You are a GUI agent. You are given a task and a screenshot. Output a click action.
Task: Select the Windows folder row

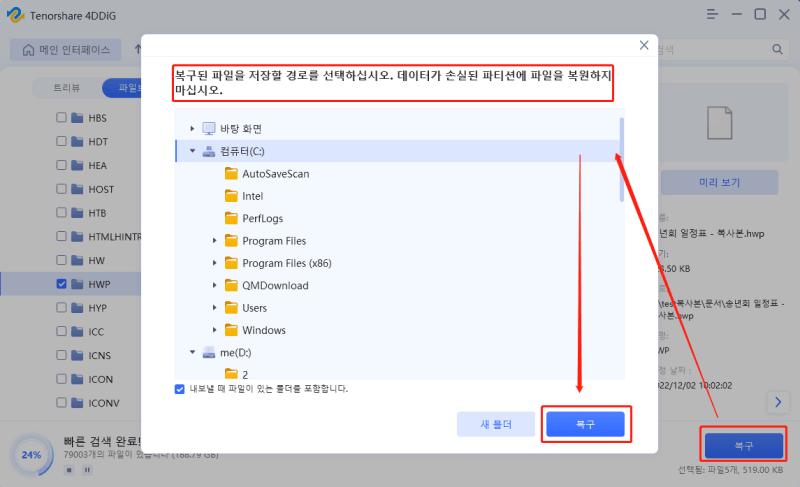click(399, 330)
